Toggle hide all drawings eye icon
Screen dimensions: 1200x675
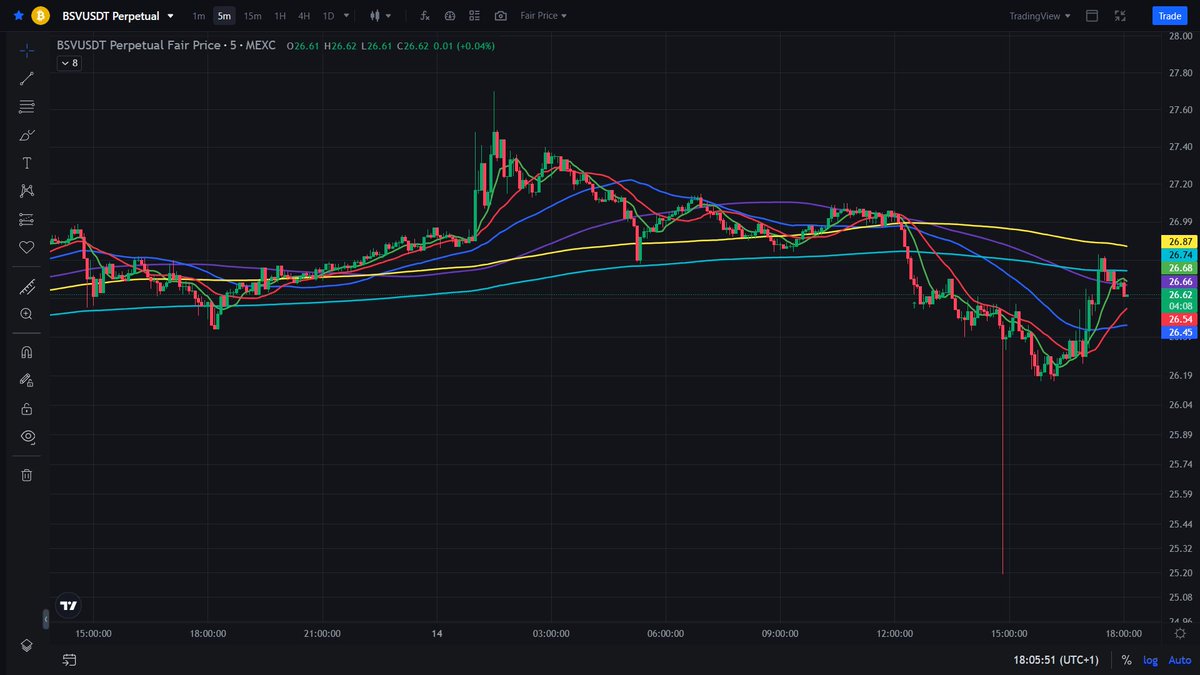[x=27, y=436]
